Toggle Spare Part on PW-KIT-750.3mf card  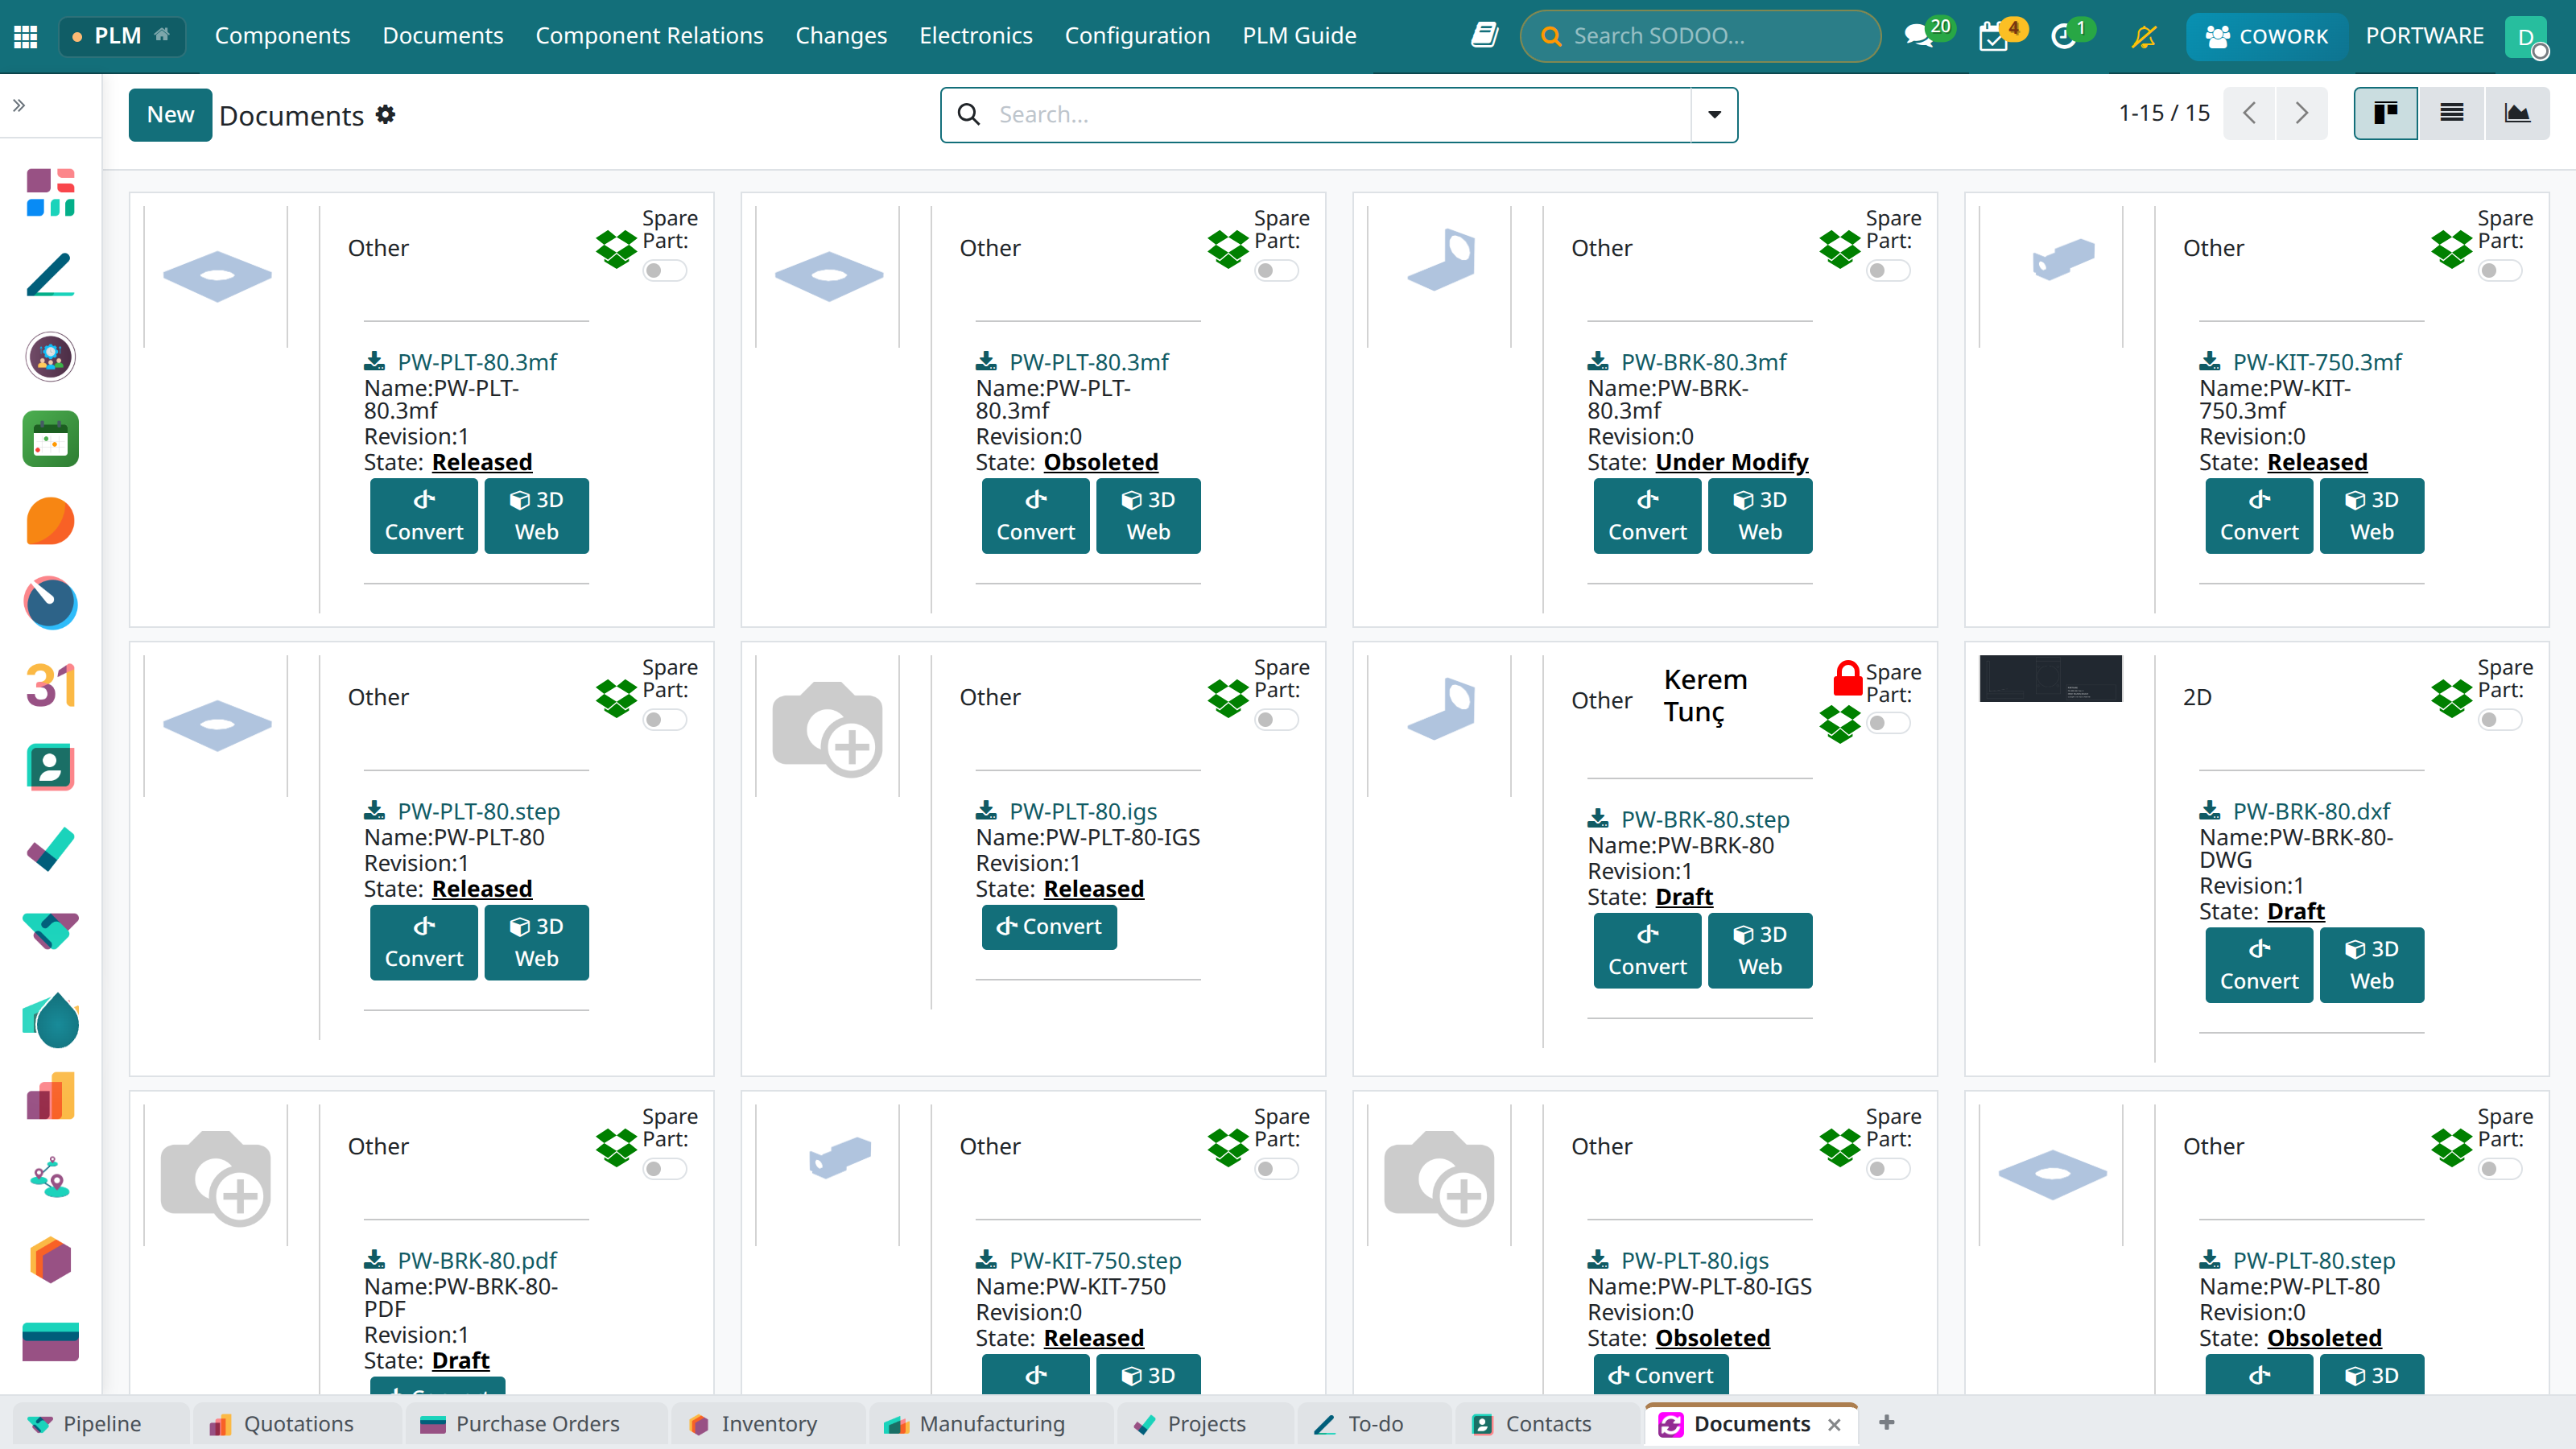tap(2500, 270)
